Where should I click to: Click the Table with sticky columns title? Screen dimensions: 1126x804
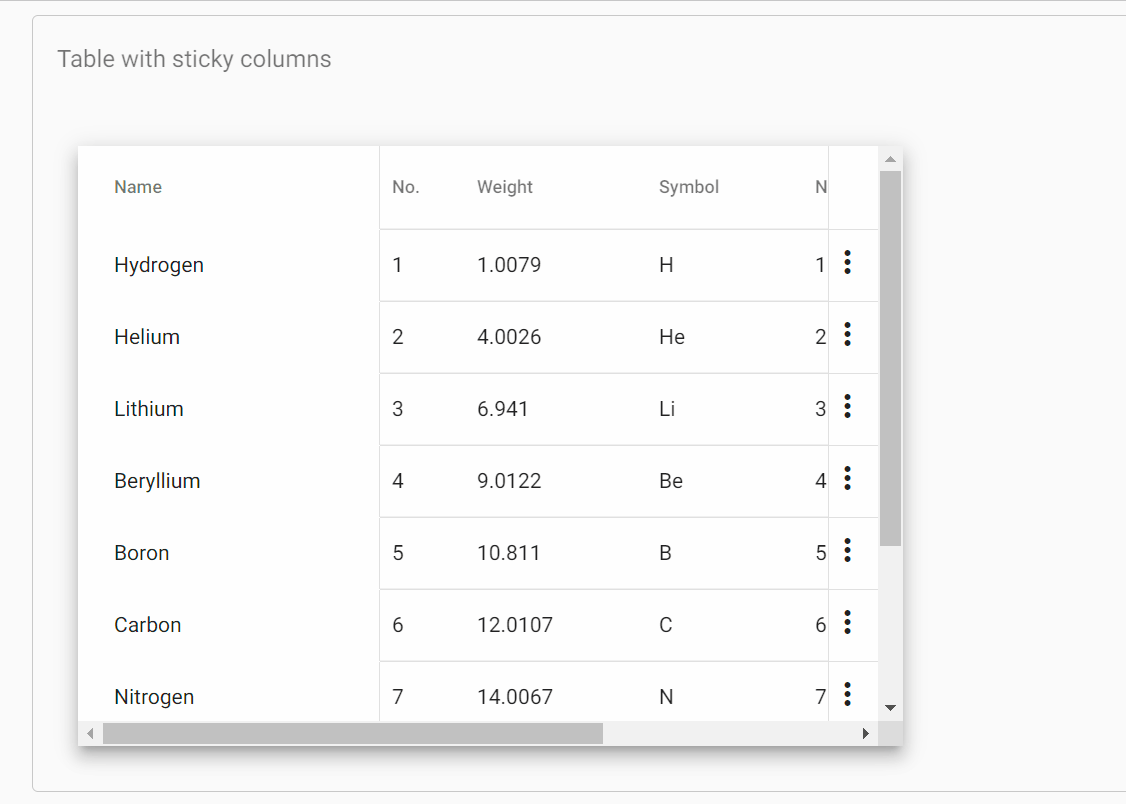coord(193,59)
